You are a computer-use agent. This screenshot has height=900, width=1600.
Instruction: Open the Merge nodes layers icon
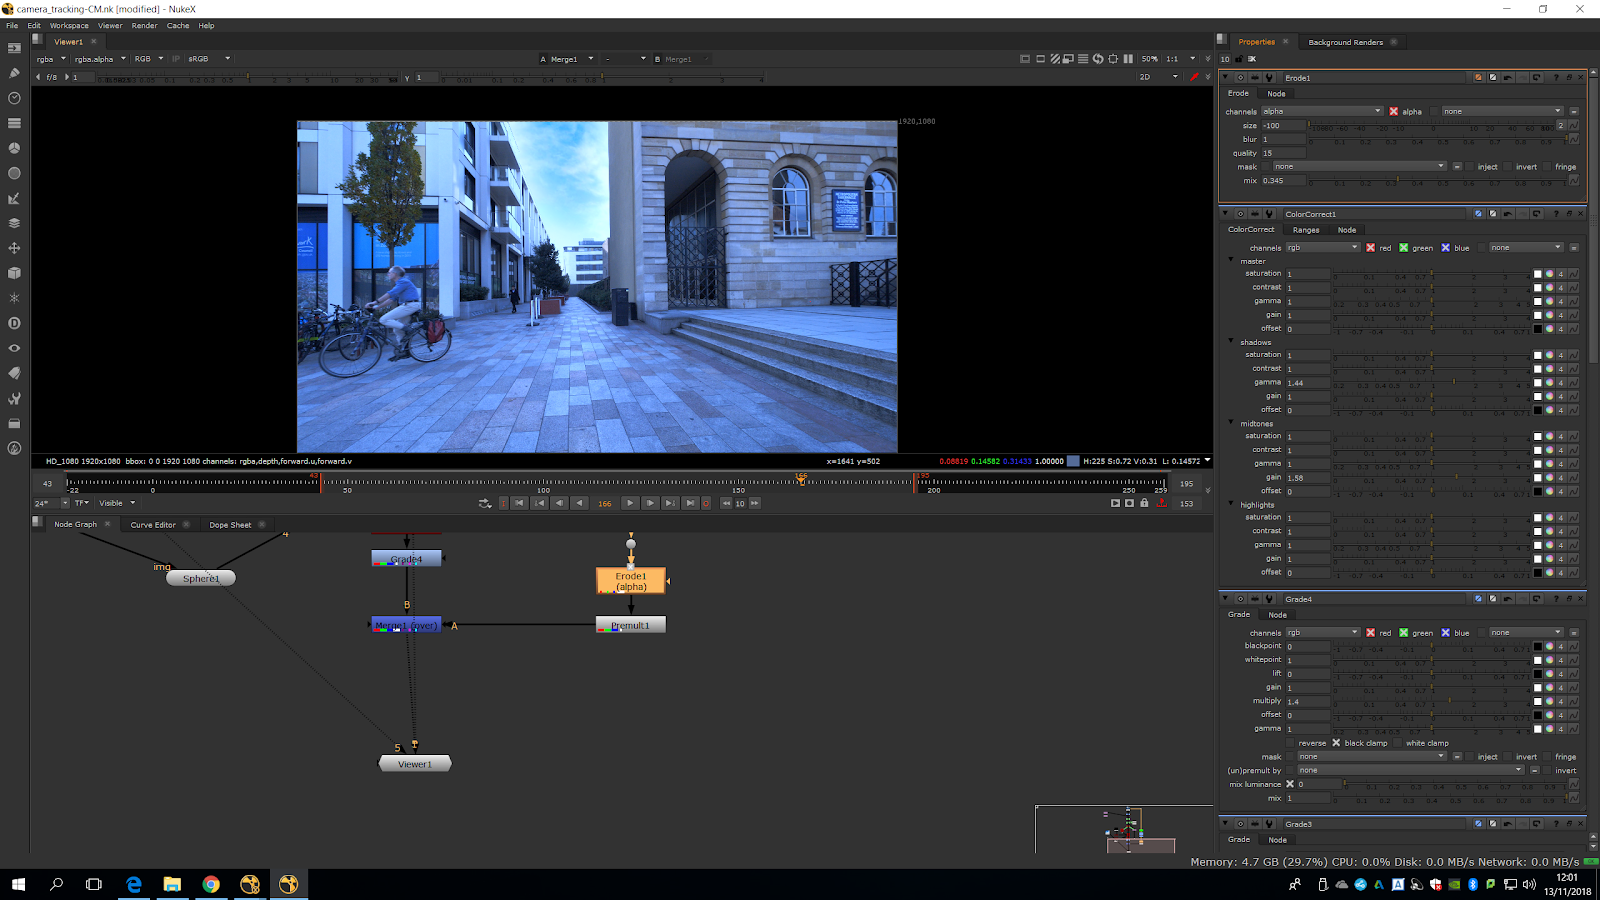click(14, 223)
